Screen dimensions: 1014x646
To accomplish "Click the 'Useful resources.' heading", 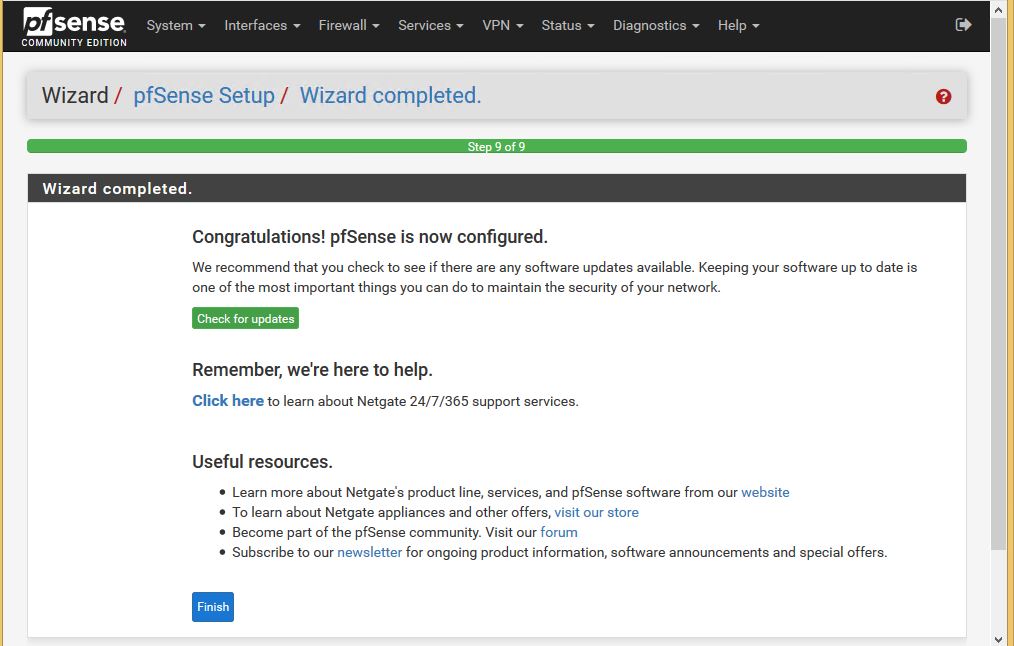I will click(x=263, y=462).
